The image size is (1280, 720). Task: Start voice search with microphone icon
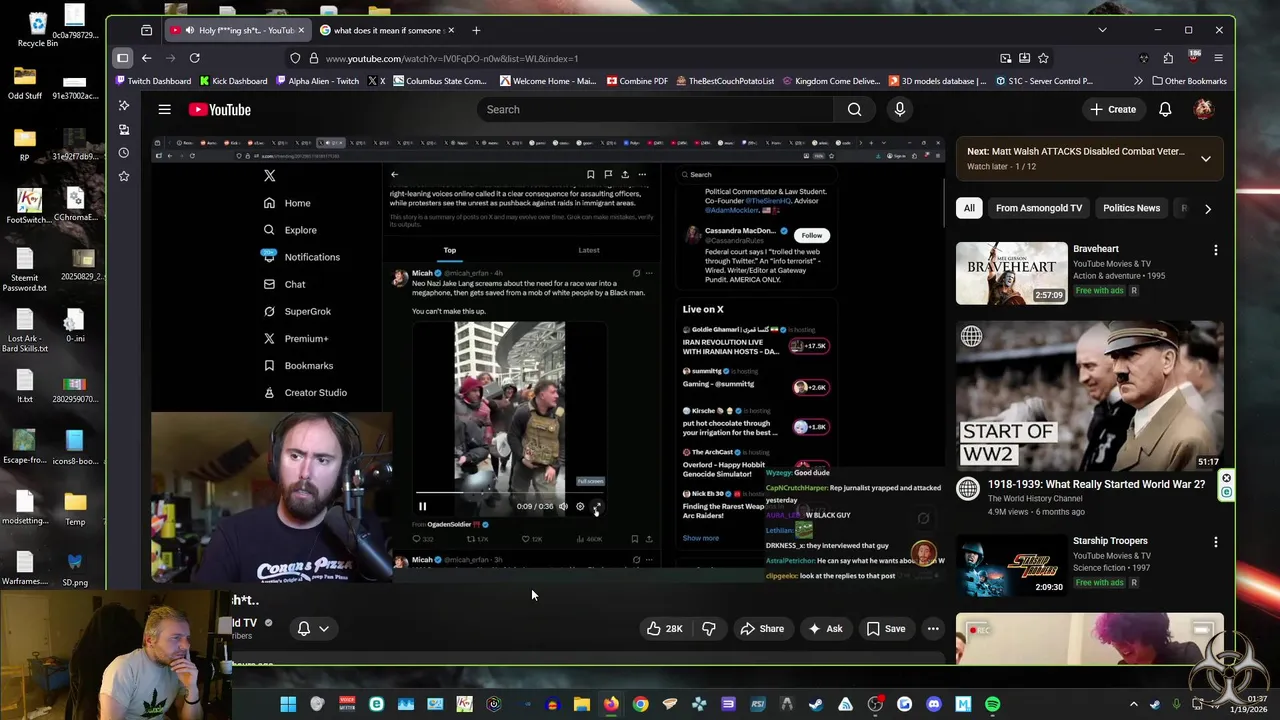click(900, 110)
